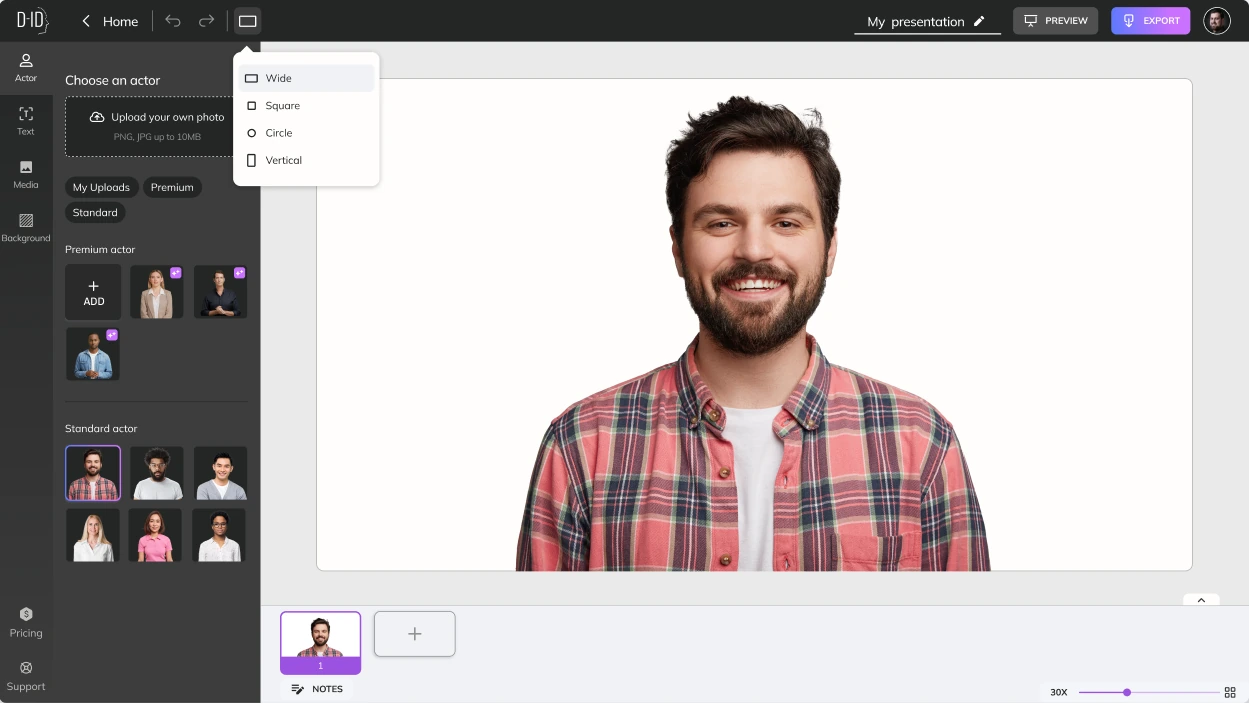Select premium actor in denim jacket
Image resolution: width=1249 pixels, height=703 pixels.
coord(93,354)
